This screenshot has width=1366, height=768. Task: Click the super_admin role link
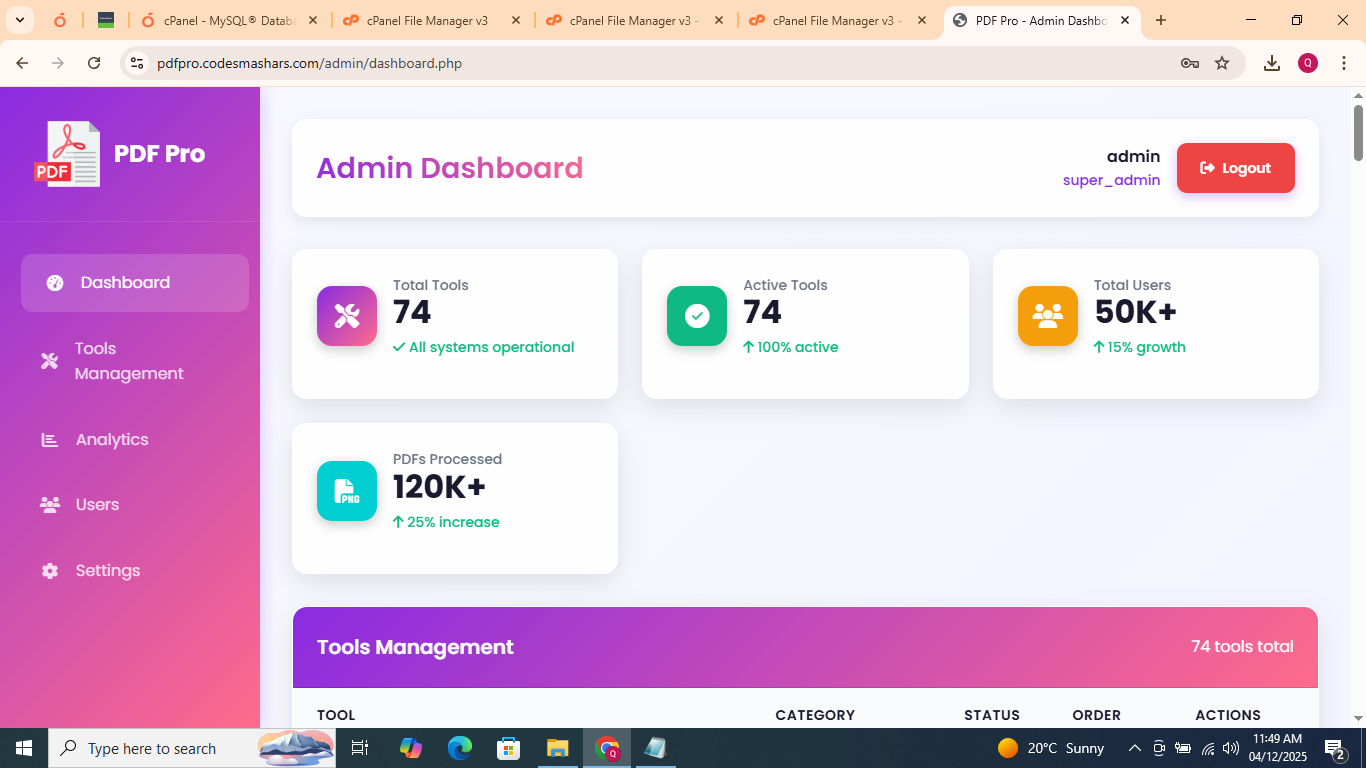(1111, 180)
